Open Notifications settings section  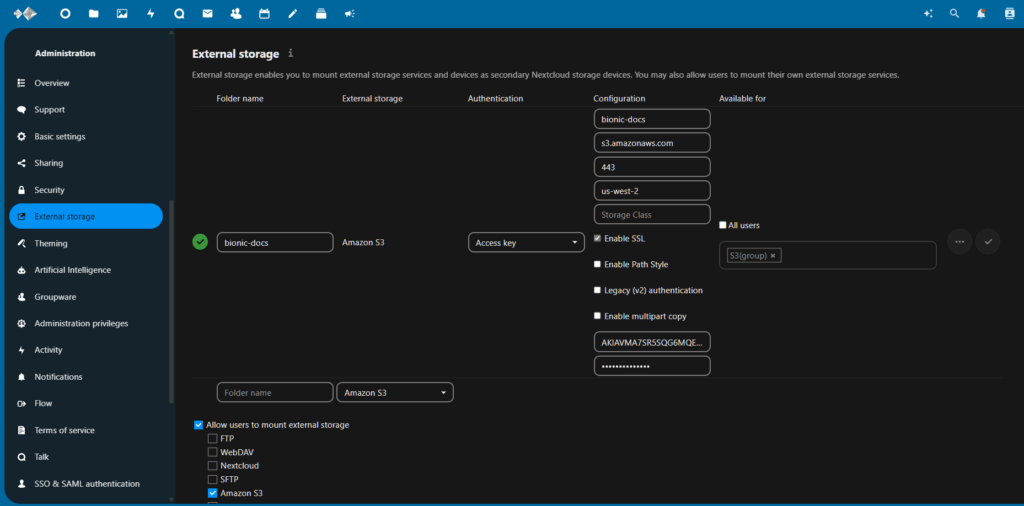pos(86,377)
